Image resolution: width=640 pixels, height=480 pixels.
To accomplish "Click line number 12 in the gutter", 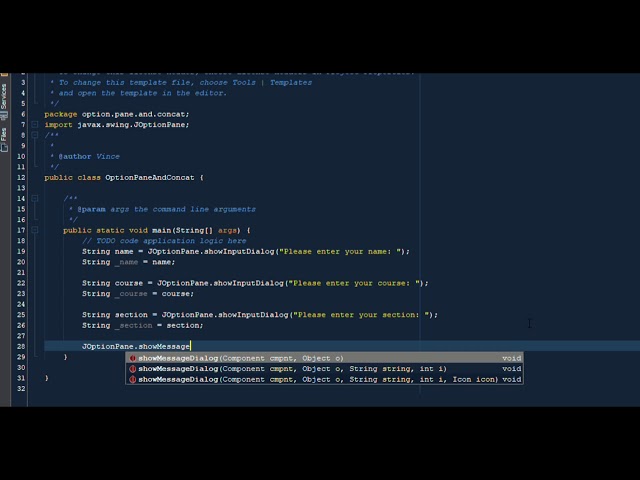I will tap(21, 178).
